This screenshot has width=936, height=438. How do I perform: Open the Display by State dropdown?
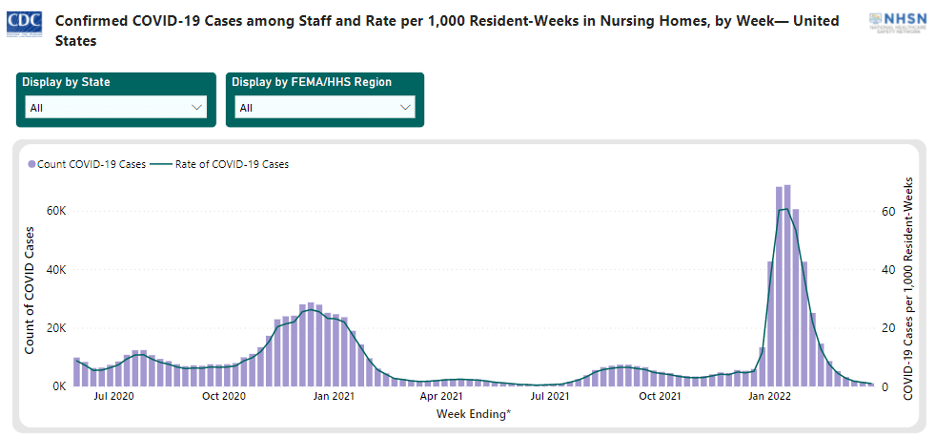(x=114, y=107)
